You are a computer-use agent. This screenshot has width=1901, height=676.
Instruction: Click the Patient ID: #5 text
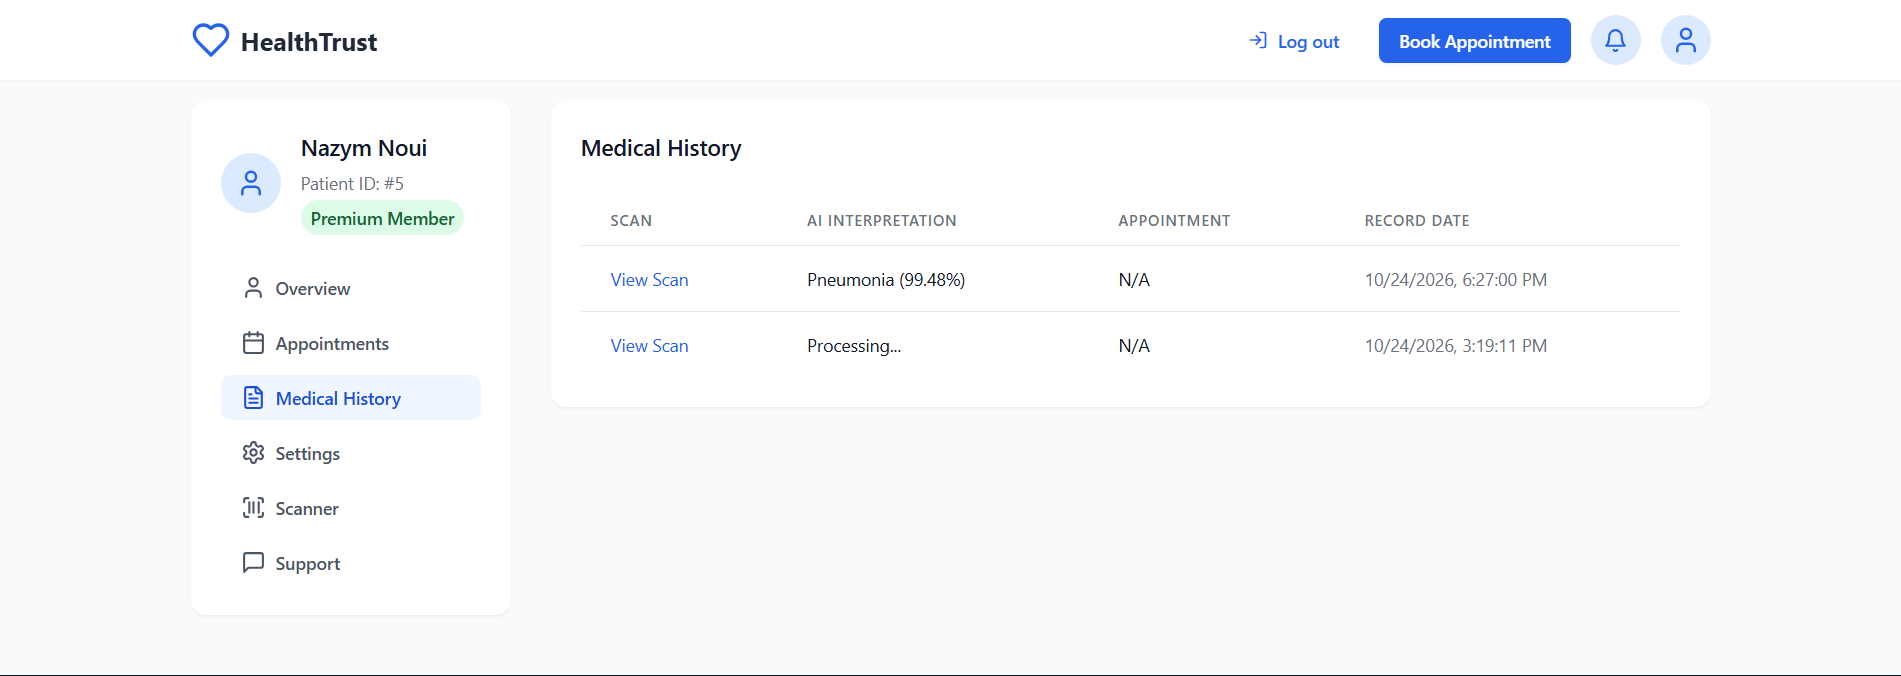coord(352,184)
